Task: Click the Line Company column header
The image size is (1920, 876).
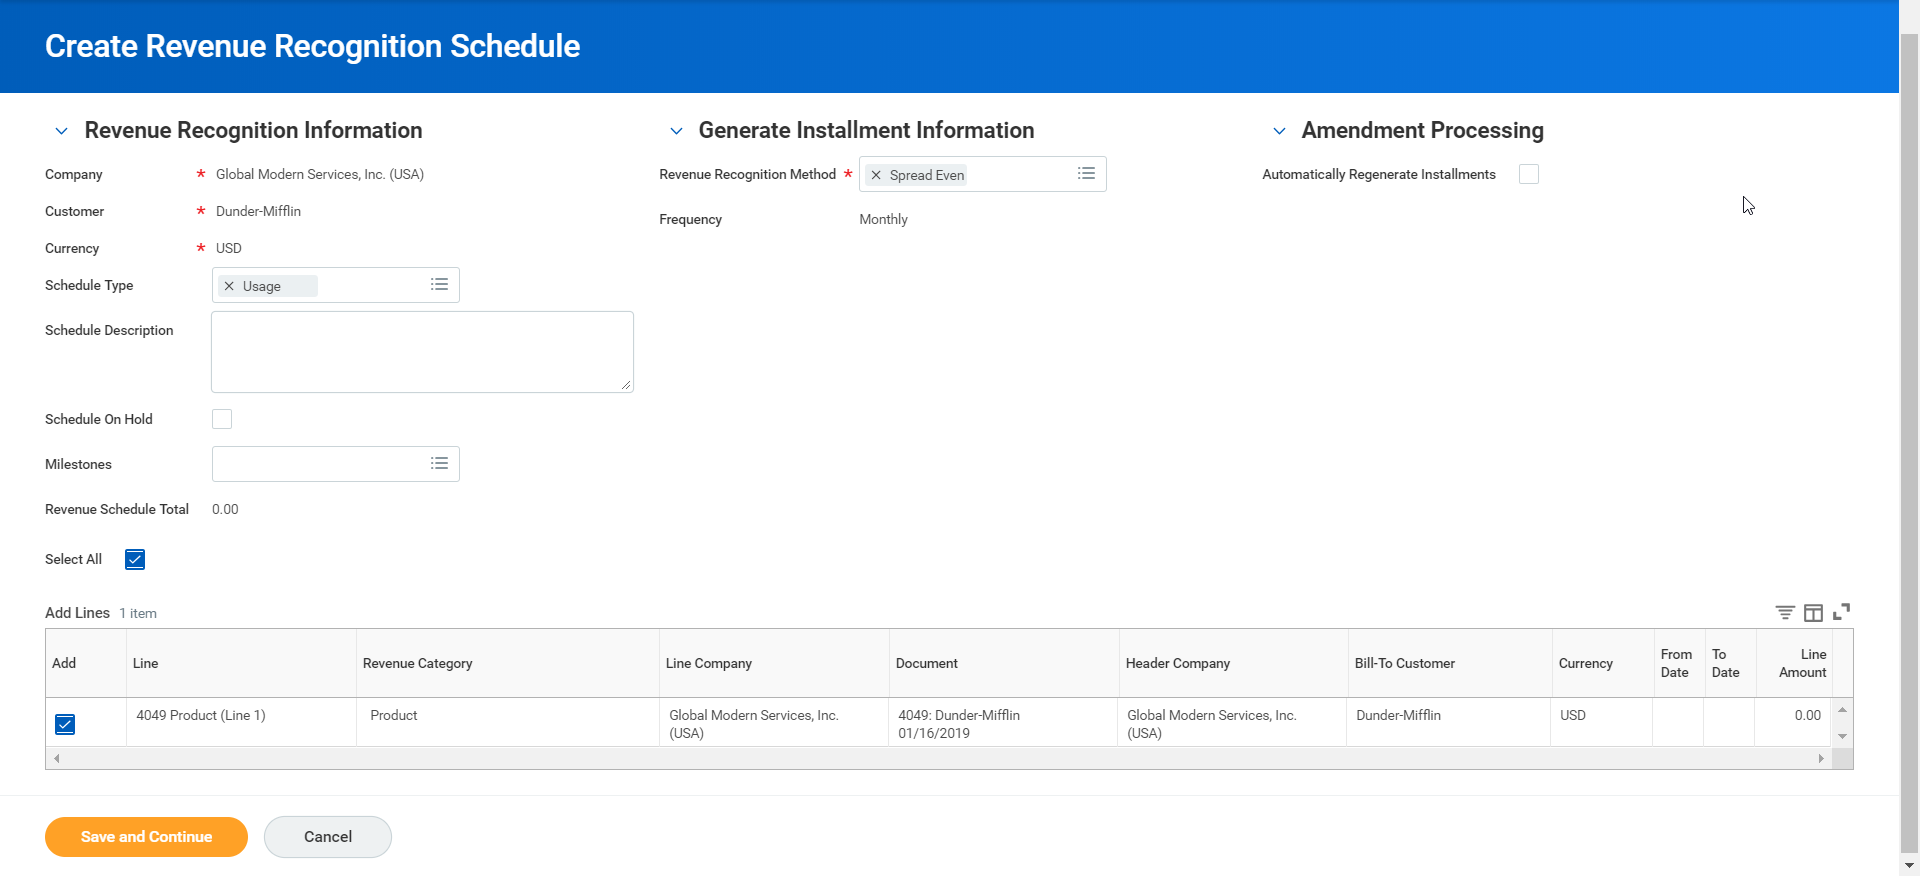Action: pyautogui.click(x=774, y=663)
